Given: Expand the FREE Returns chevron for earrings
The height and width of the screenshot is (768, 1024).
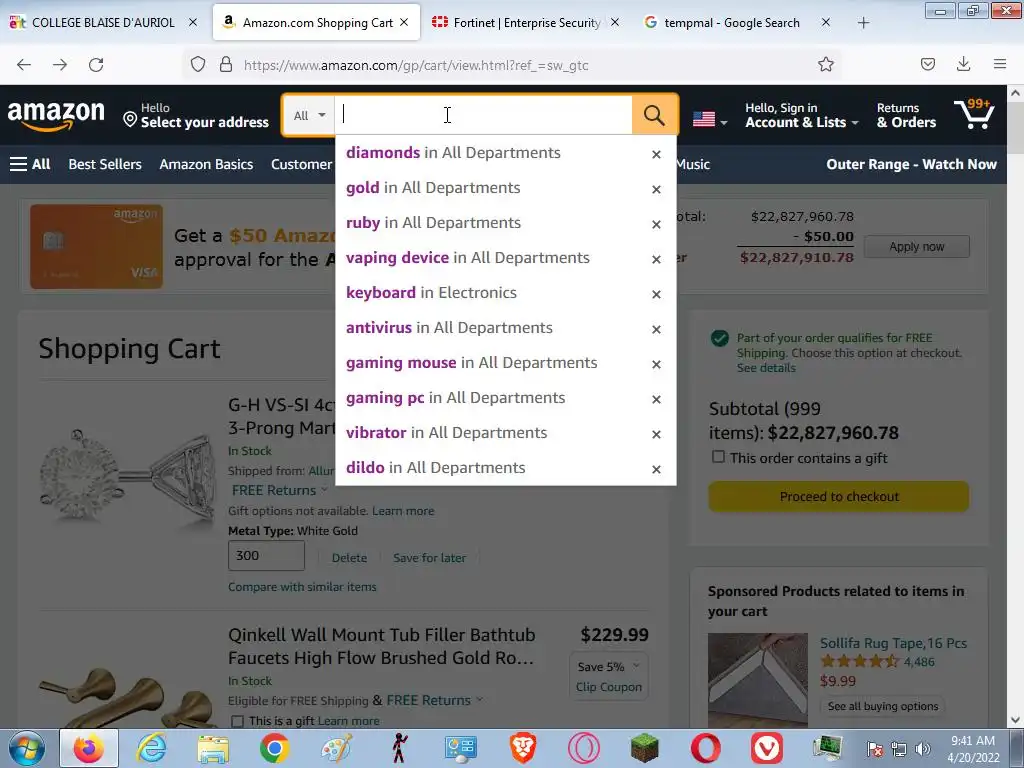Looking at the screenshot, I should 325,490.
